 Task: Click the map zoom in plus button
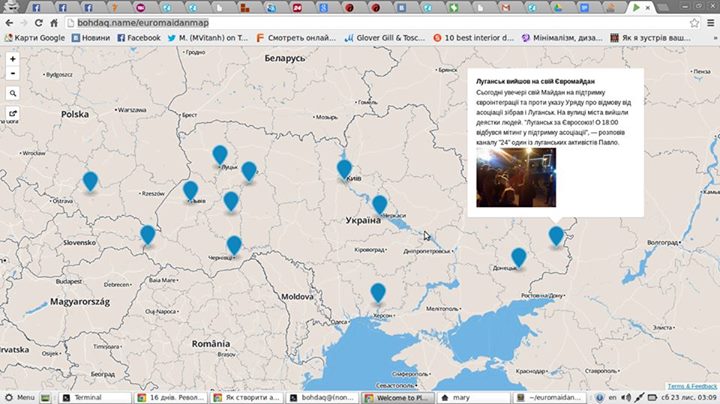click(x=13, y=59)
